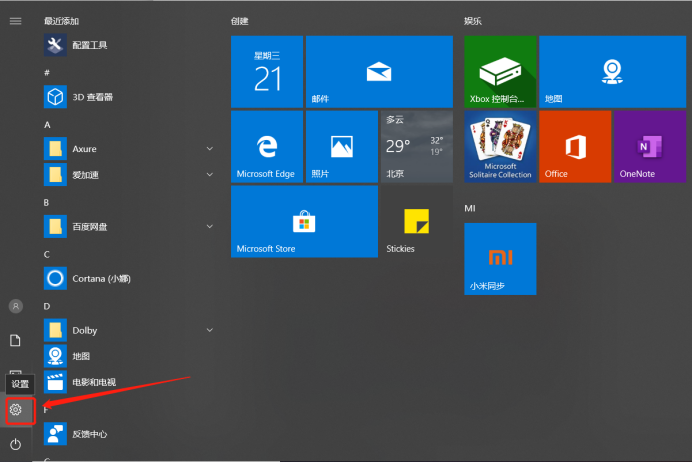Expand the 百度网盘 folder chevron
This screenshot has width=692, height=462.
pyautogui.click(x=210, y=227)
